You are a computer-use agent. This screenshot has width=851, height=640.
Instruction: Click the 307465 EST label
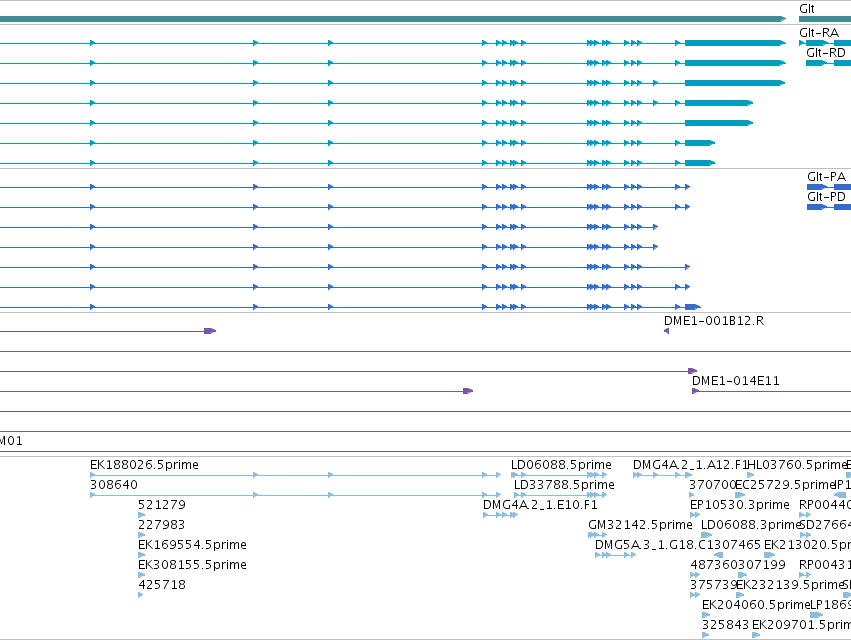pos(737,544)
